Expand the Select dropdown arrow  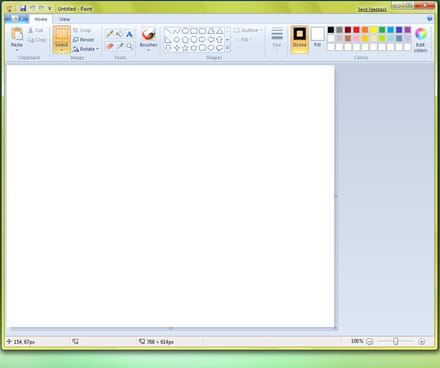coord(62,50)
